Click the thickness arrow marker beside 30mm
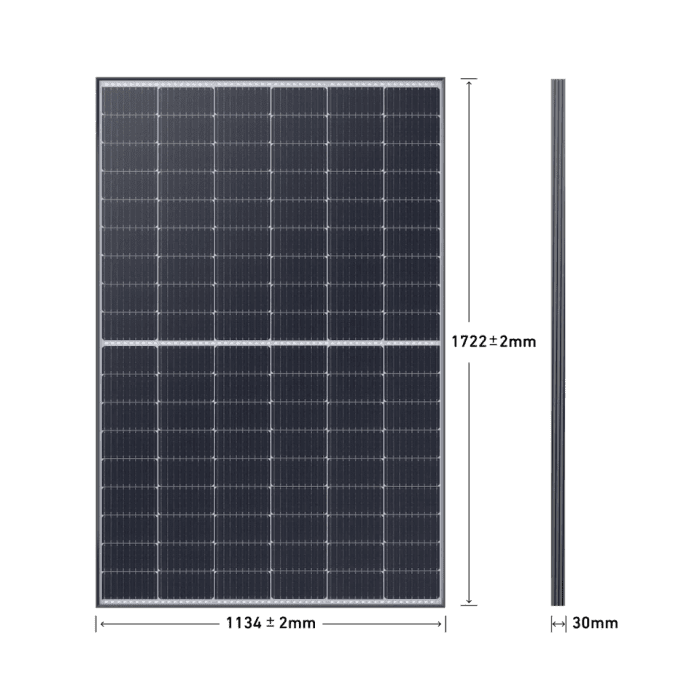 point(557,624)
